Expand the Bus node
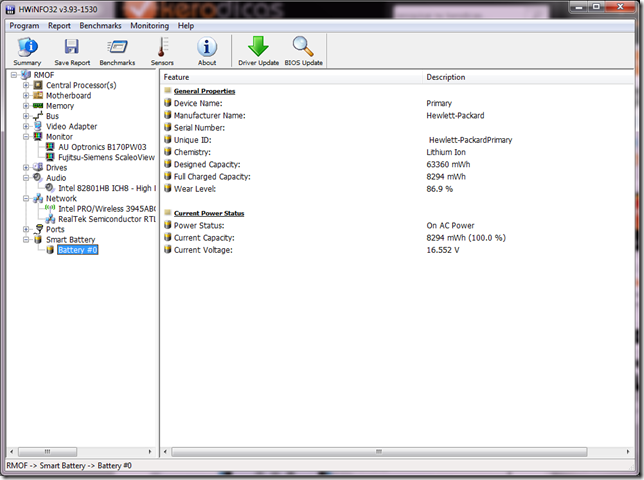This screenshot has width=644, height=480. coord(26,116)
